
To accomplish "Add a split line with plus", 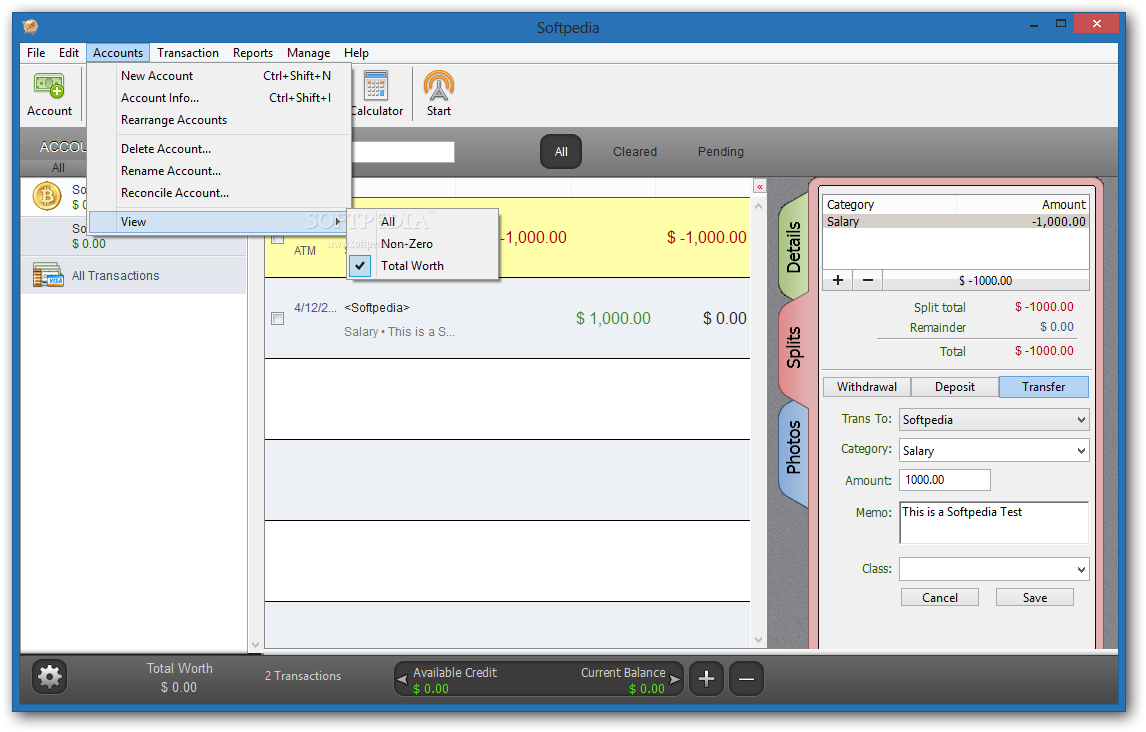I will [x=838, y=281].
